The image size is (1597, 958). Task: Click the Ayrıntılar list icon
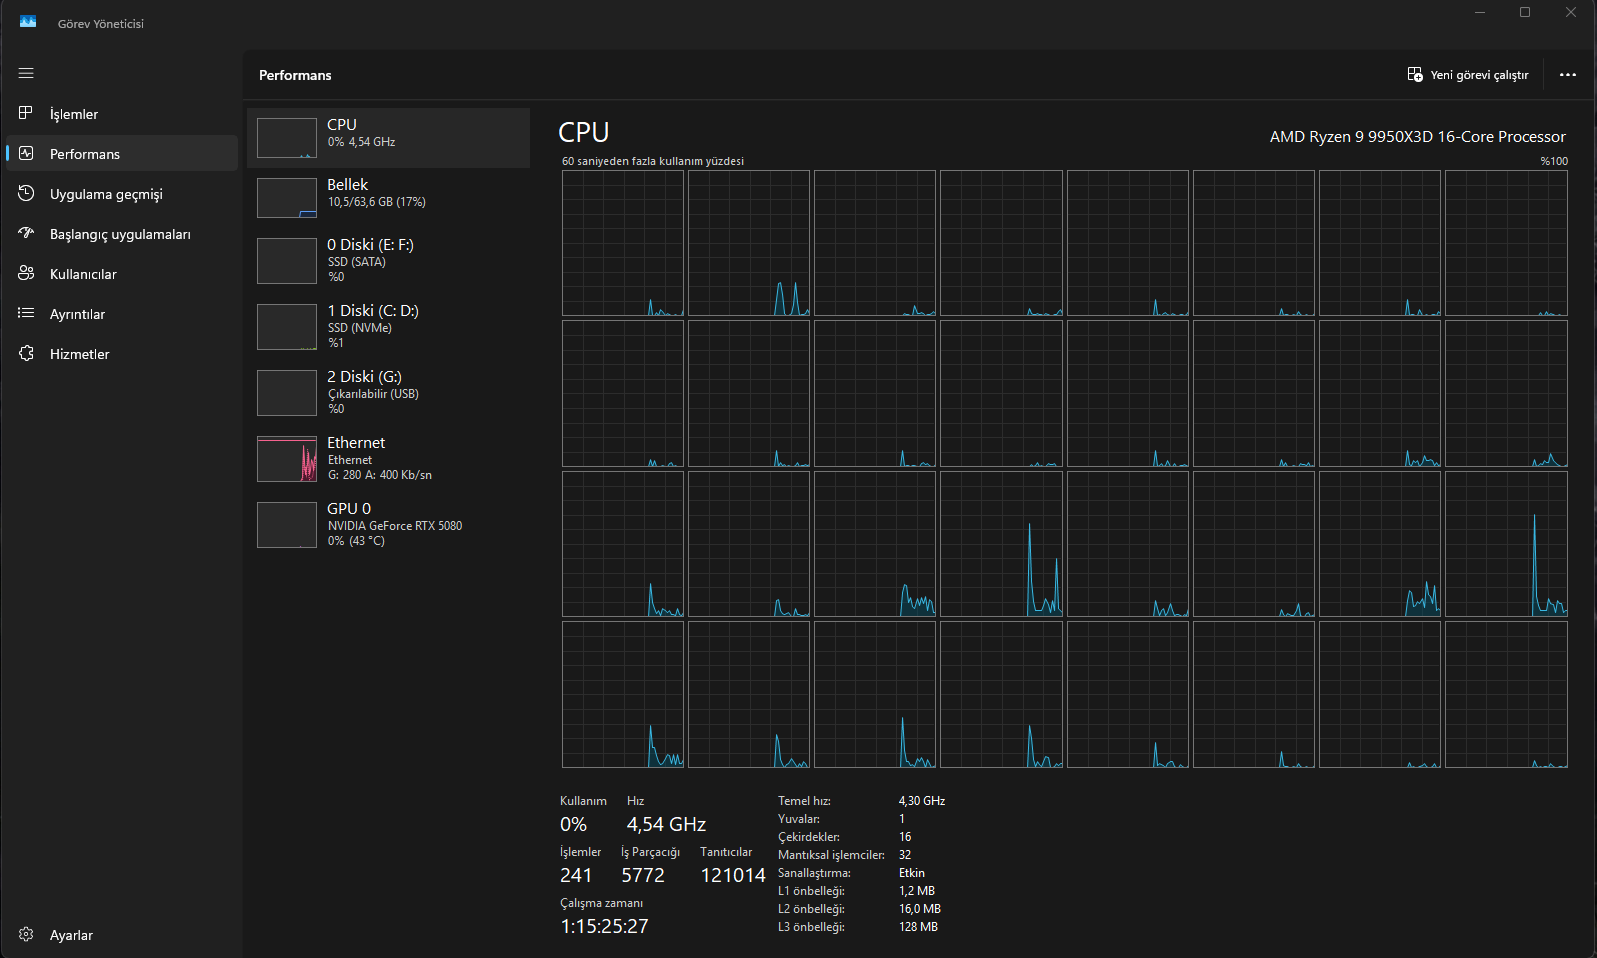click(26, 313)
